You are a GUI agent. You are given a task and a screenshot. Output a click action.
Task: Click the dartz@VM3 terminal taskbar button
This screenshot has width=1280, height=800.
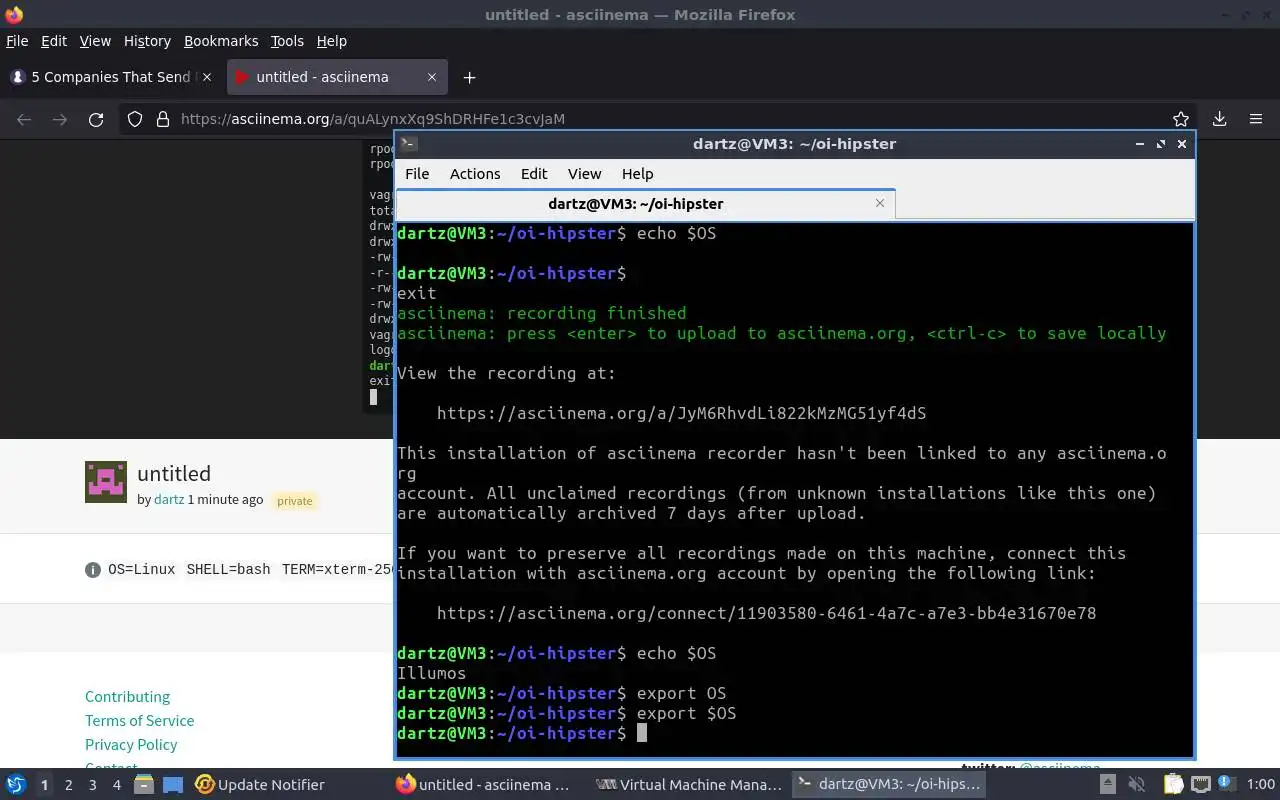(x=889, y=785)
